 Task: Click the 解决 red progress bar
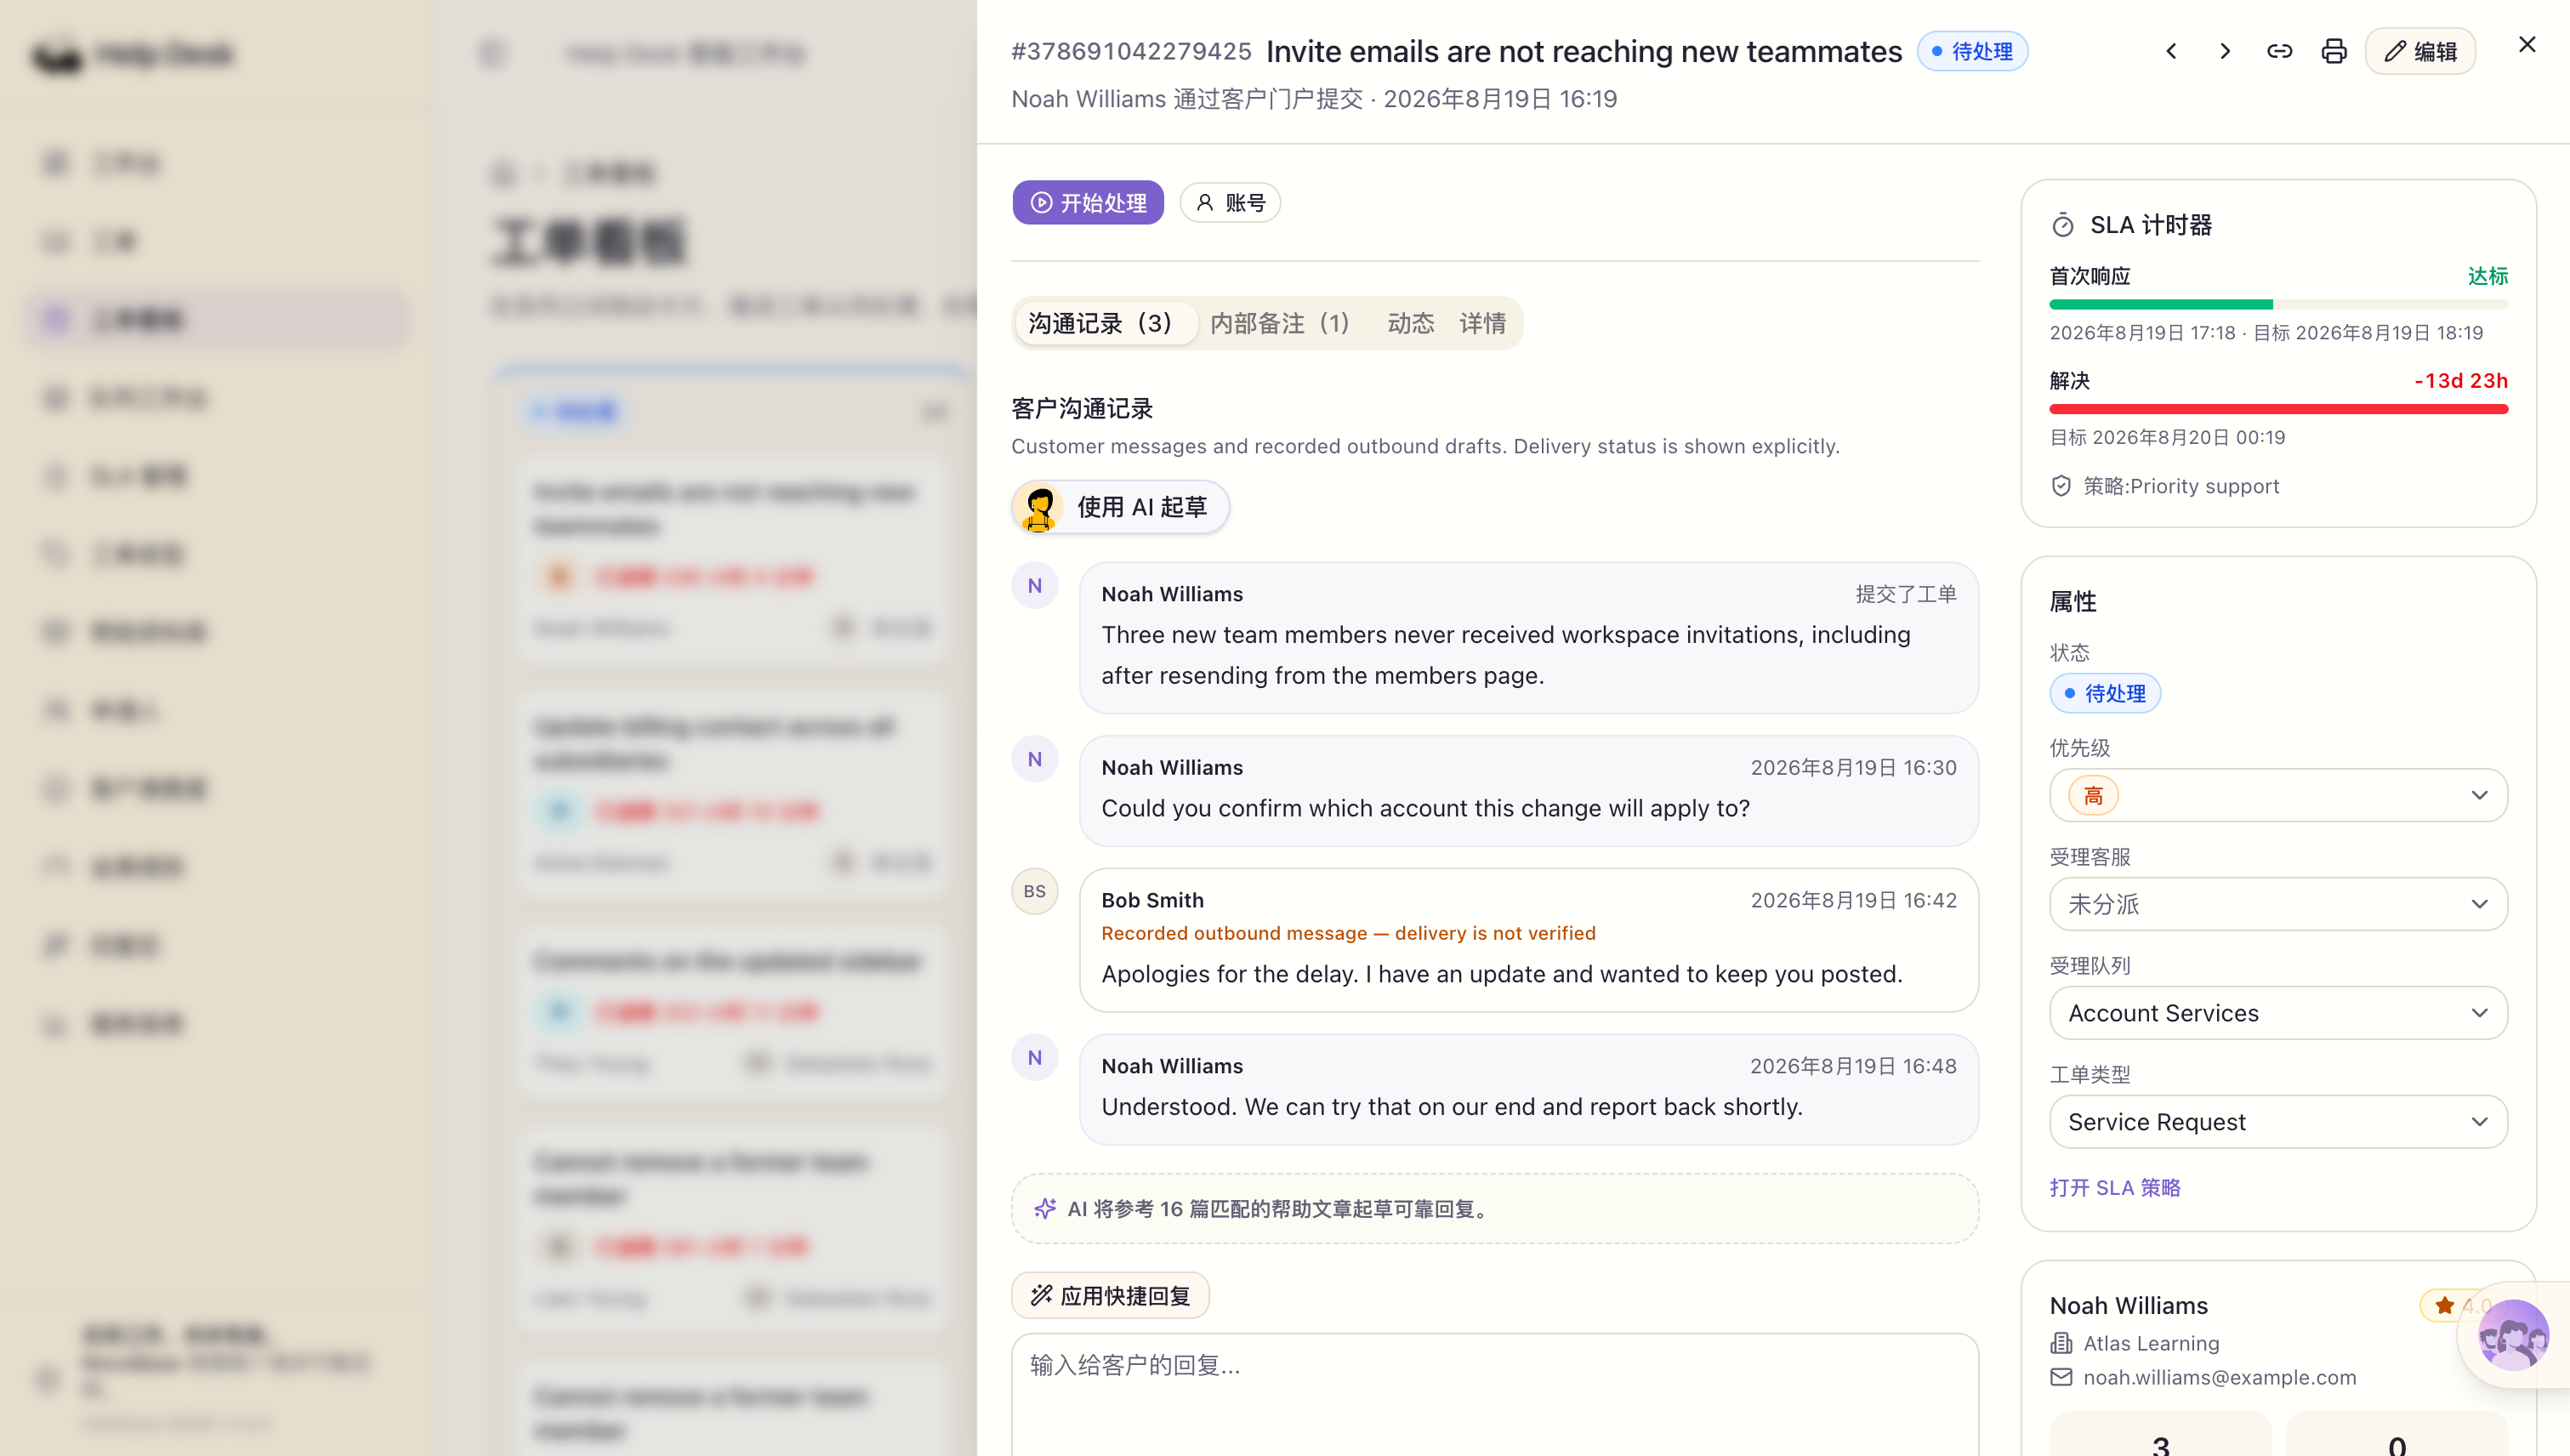(2278, 409)
